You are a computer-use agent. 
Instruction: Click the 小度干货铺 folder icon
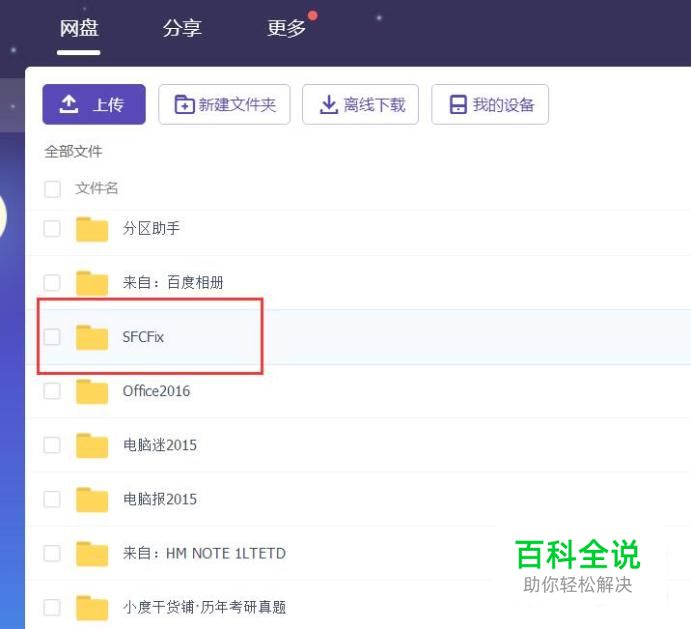(92, 608)
